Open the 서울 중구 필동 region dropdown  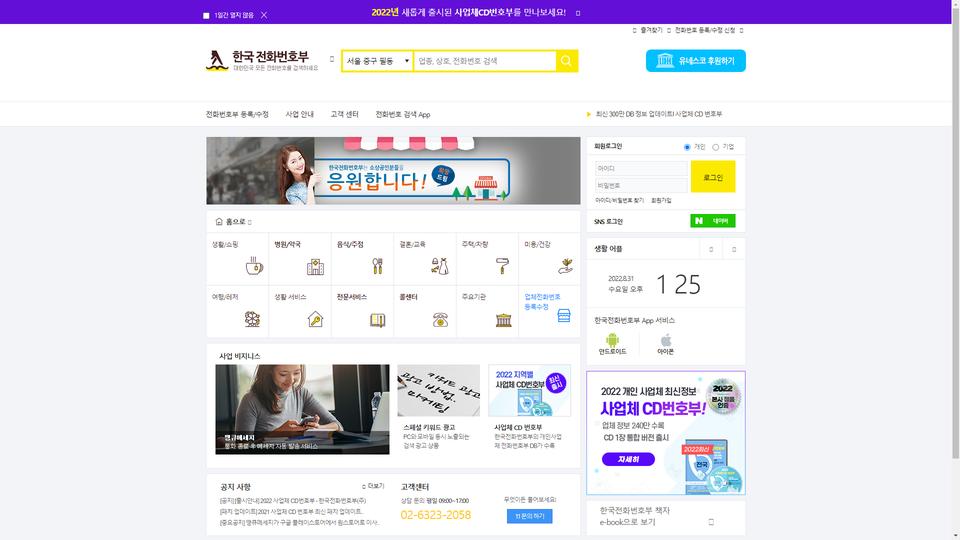(377, 61)
